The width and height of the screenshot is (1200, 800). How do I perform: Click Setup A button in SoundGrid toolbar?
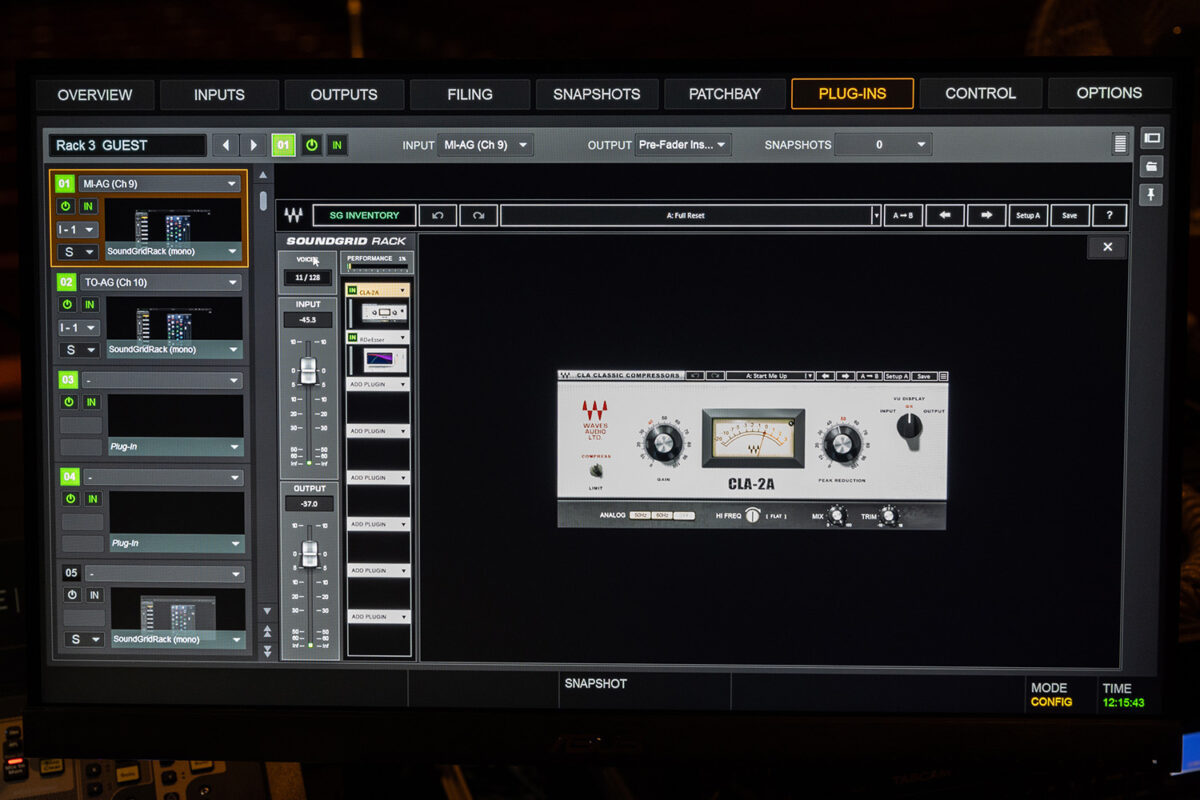1028,215
